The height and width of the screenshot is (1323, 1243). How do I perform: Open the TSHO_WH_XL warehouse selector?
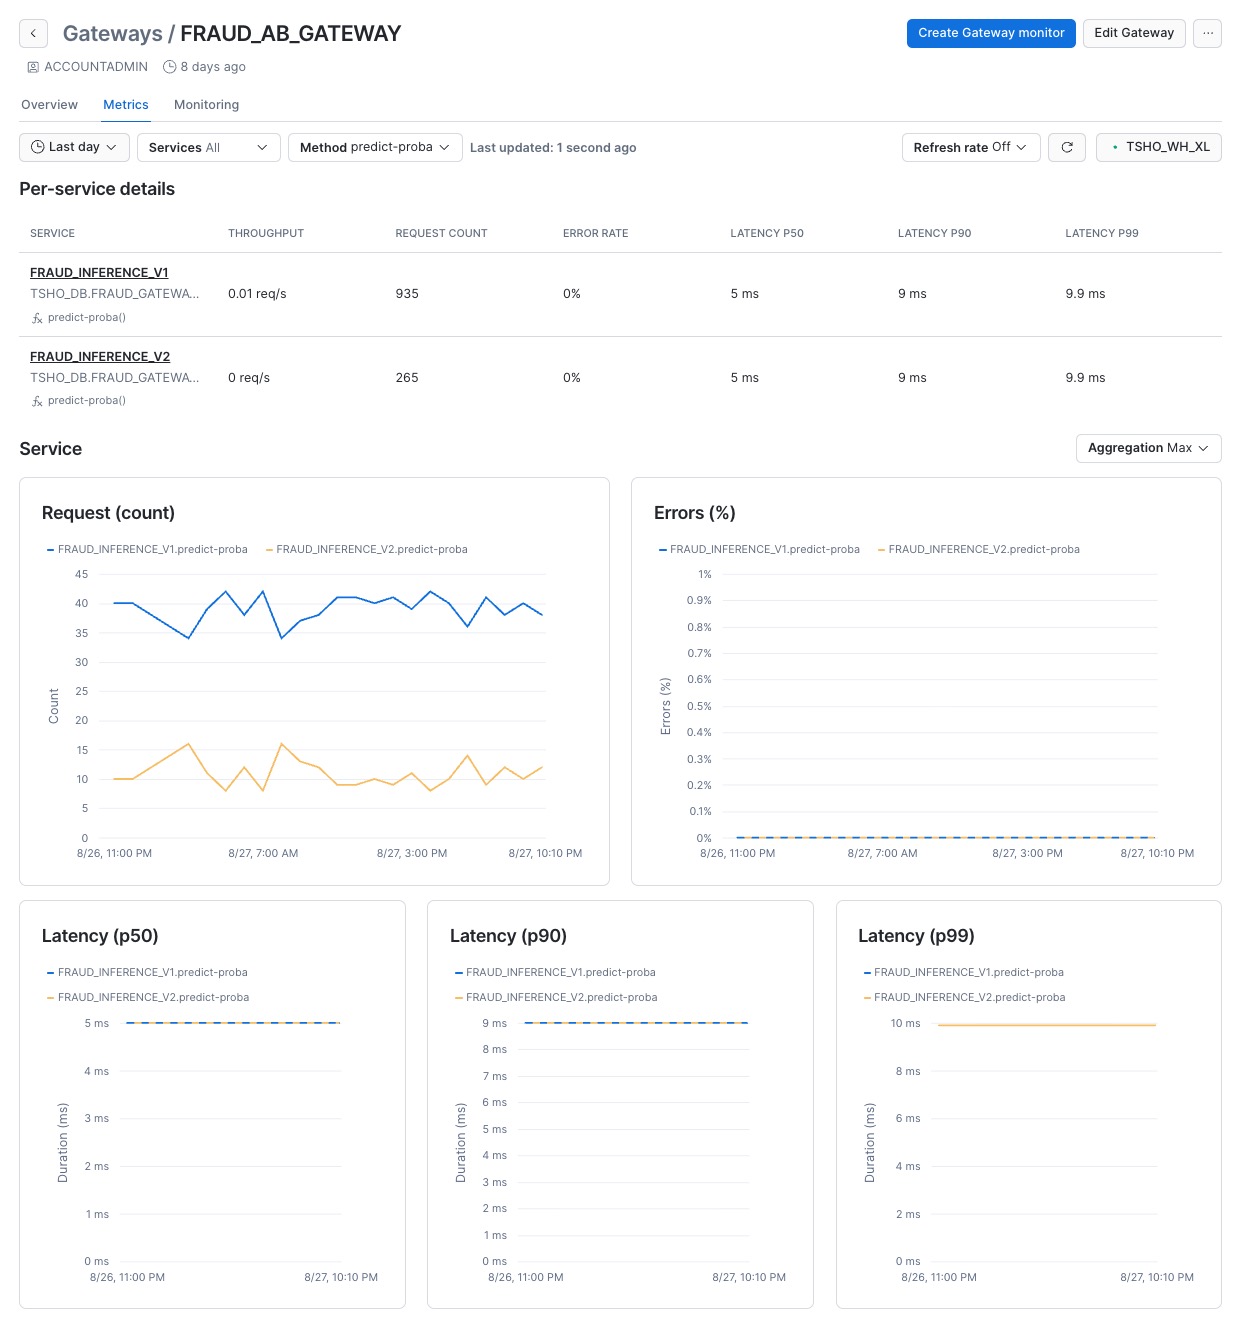tap(1158, 147)
